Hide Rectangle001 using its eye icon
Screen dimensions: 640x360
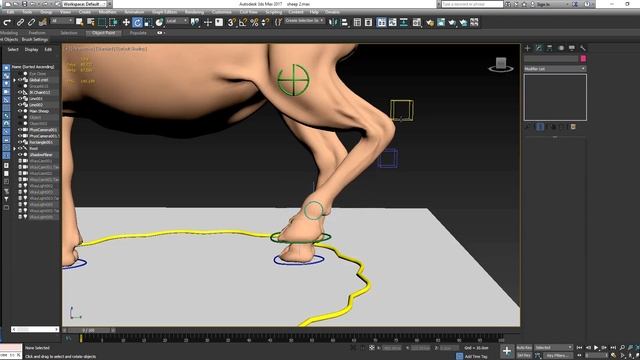[20, 142]
